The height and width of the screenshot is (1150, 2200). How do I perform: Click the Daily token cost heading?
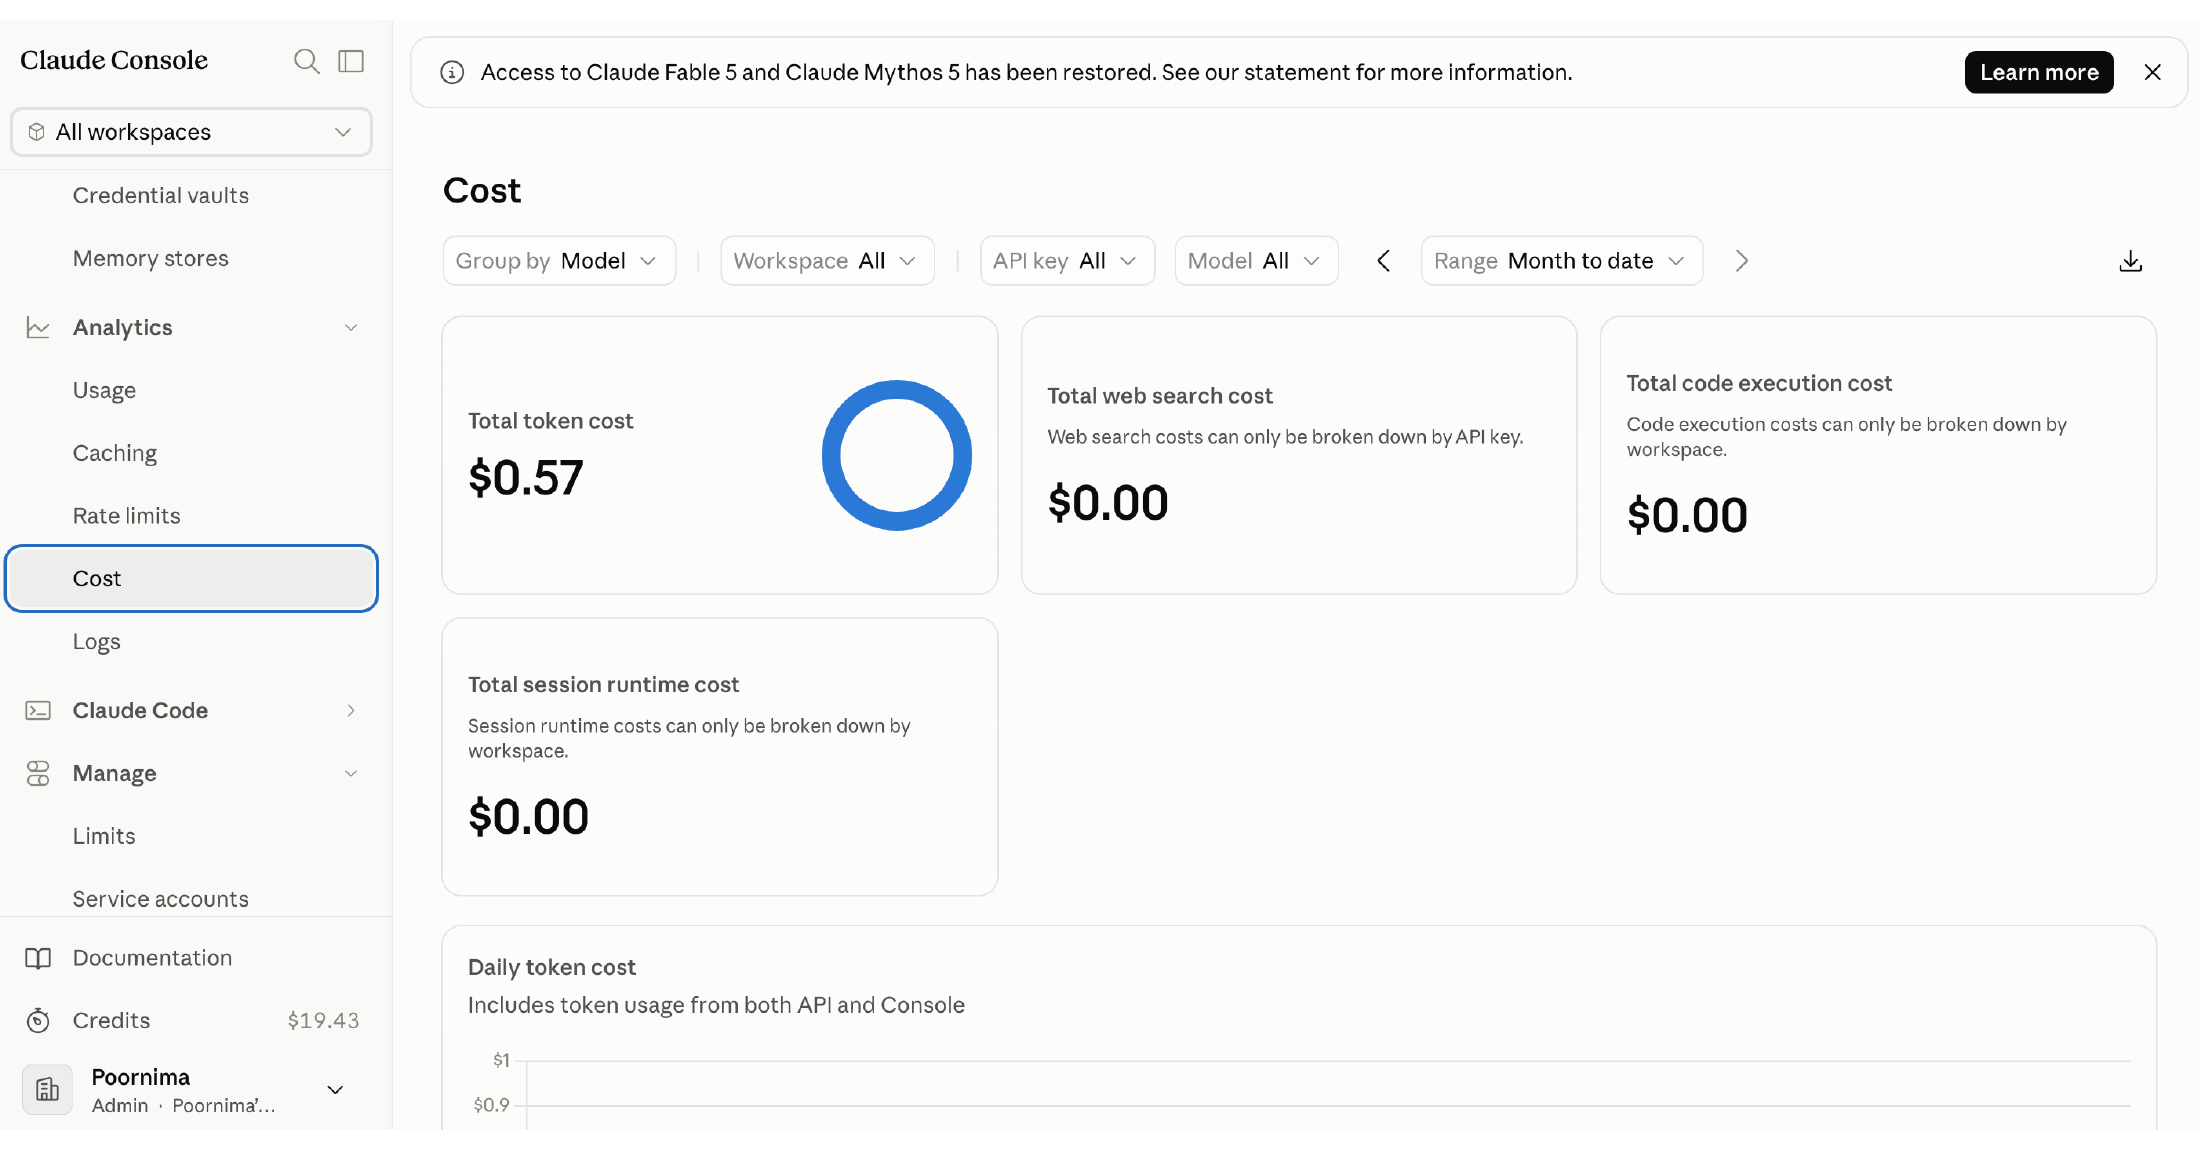(x=552, y=967)
